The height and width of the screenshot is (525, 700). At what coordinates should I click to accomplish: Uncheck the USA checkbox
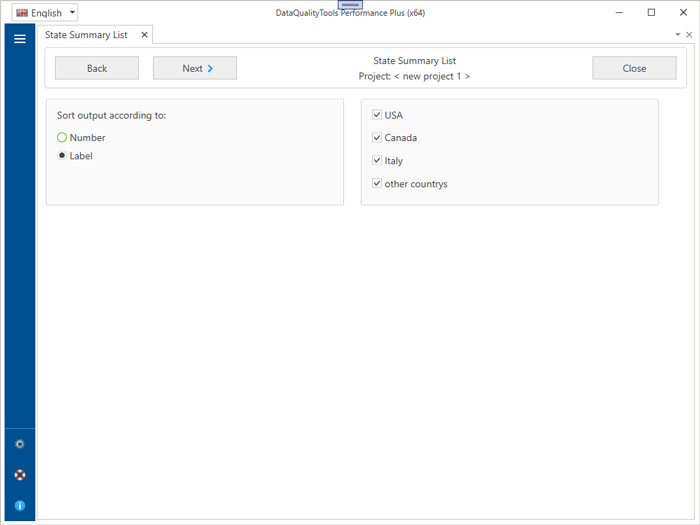[377, 115]
